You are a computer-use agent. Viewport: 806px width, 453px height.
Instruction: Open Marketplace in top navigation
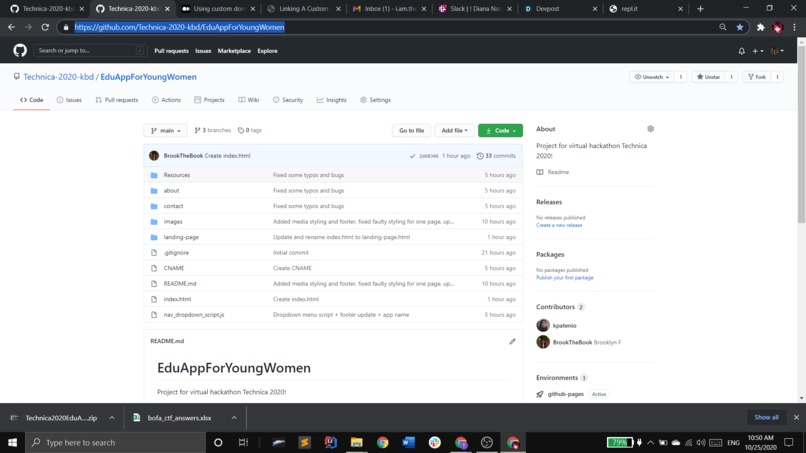click(234, 51)
